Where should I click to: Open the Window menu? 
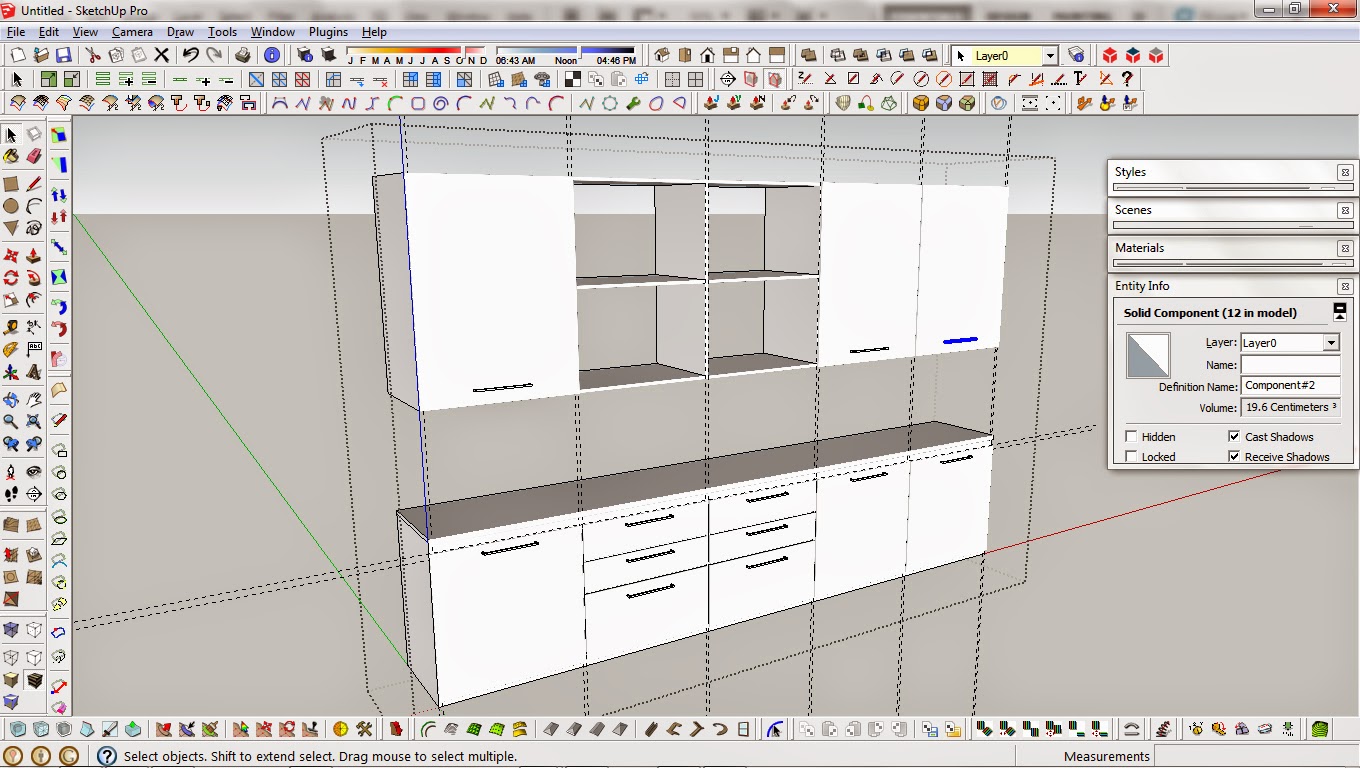272,32
